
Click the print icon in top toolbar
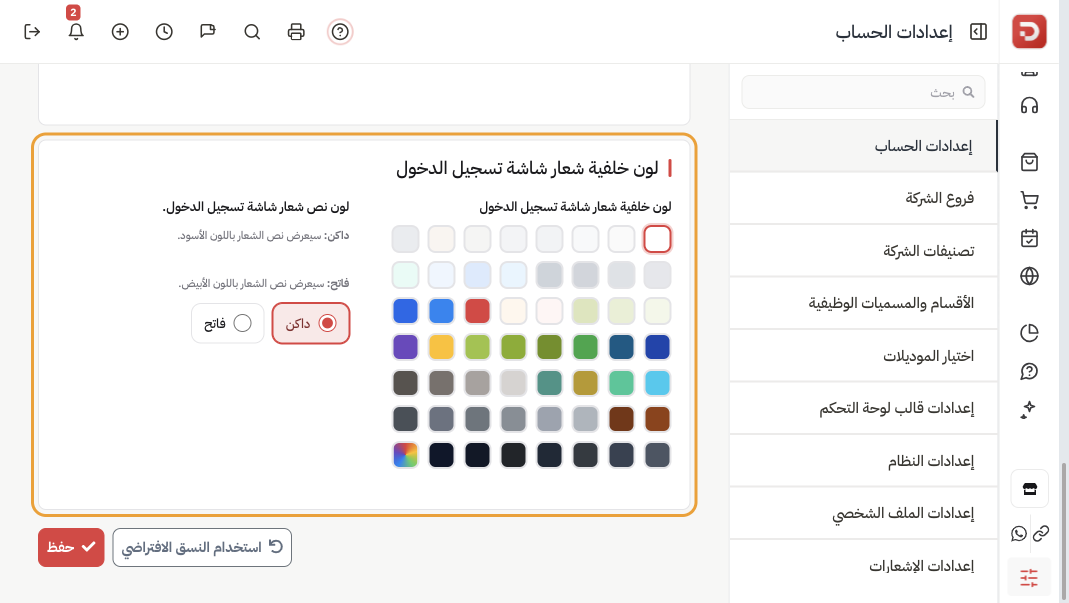click(296, 31)
